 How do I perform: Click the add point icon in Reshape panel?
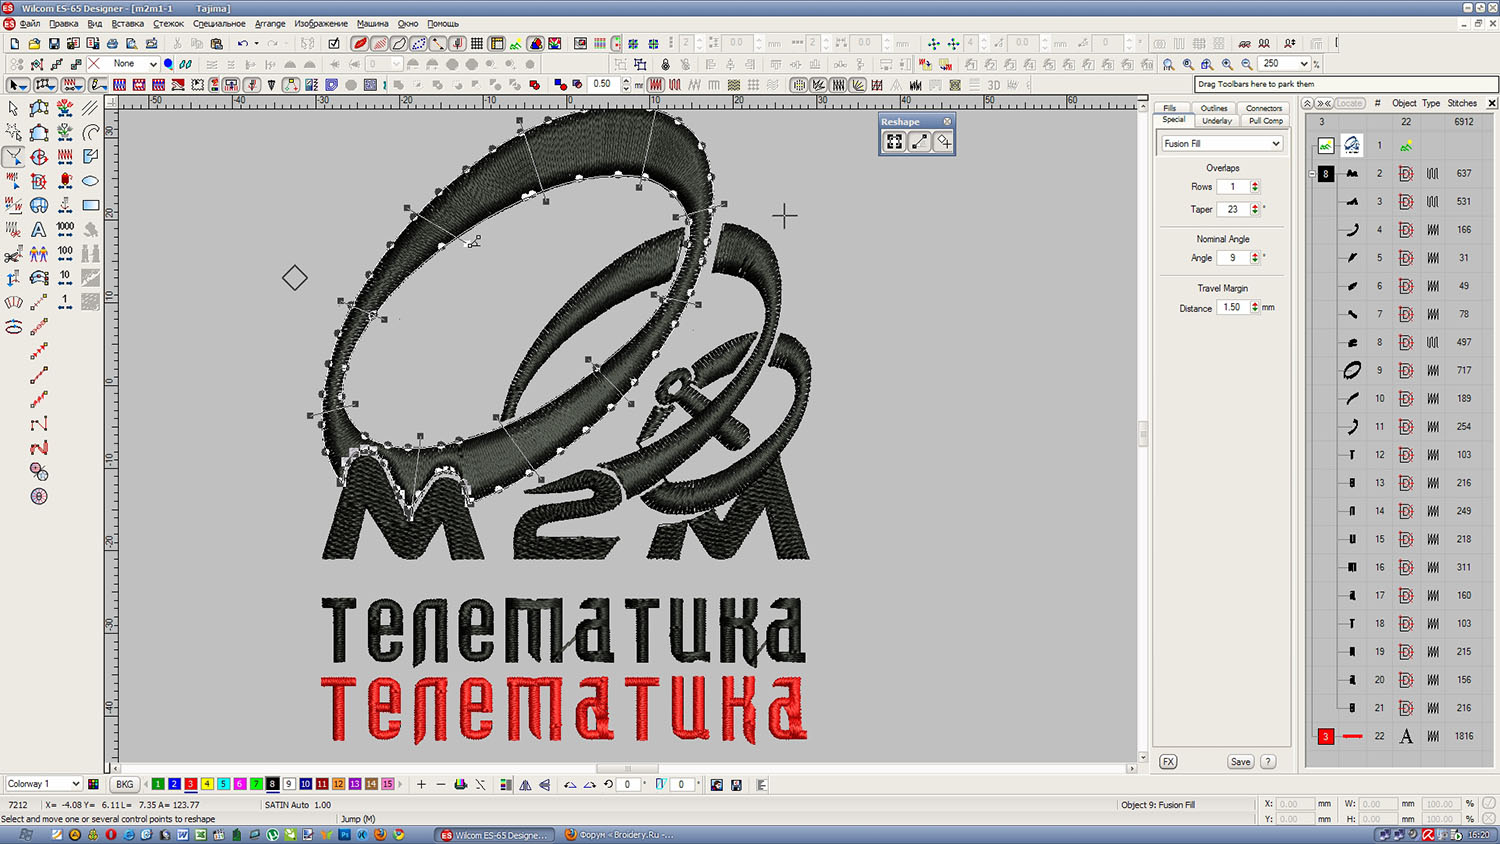pyautogui.click(x=943, y=142)
